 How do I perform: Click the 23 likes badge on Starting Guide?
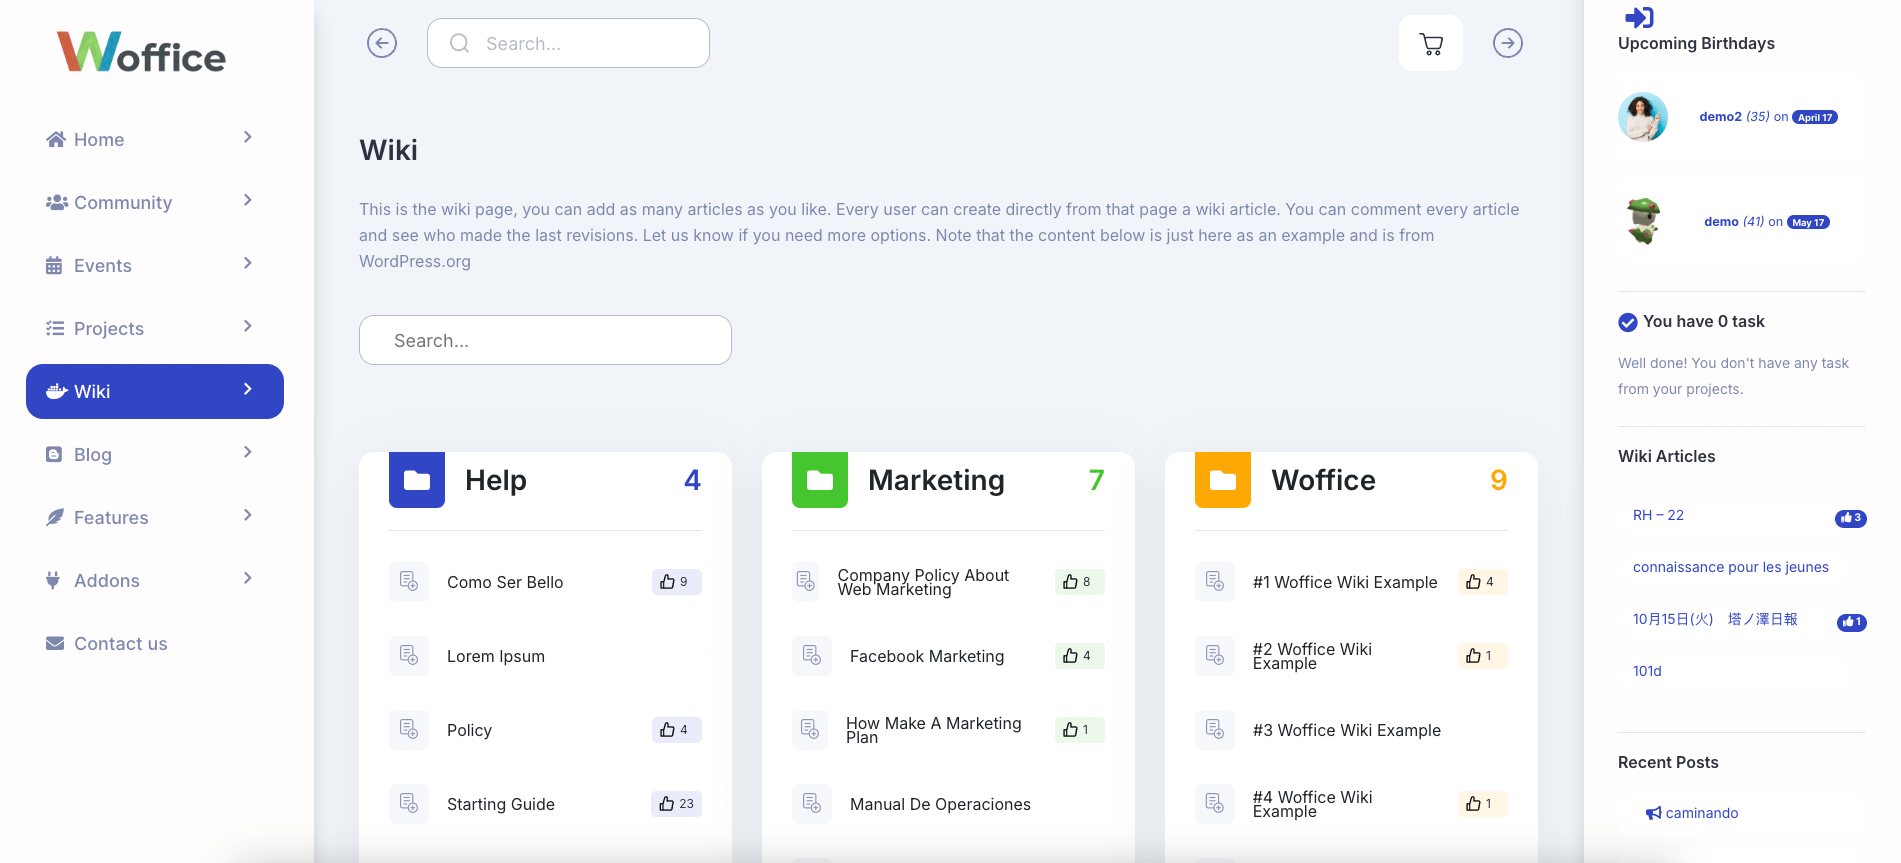point(676,804)
